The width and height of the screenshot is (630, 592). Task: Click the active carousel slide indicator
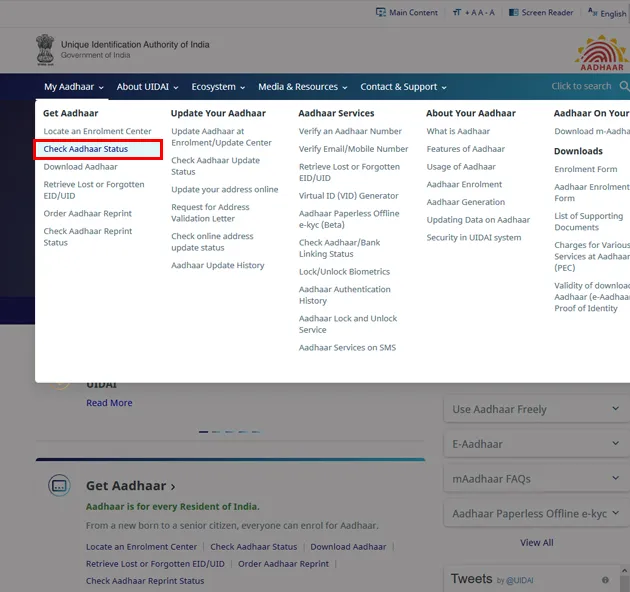[204, 432]
